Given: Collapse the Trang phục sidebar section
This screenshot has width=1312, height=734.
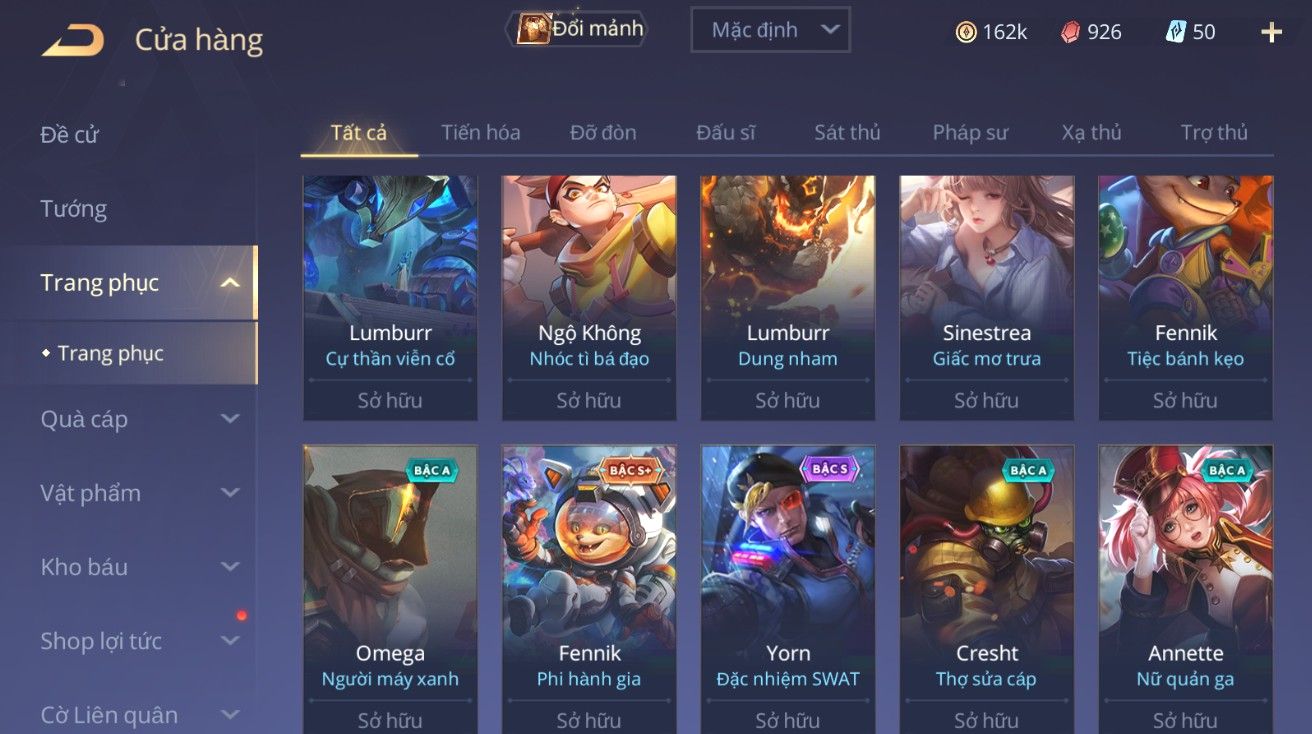Looking at the screenshot, I should coord(230,283).
